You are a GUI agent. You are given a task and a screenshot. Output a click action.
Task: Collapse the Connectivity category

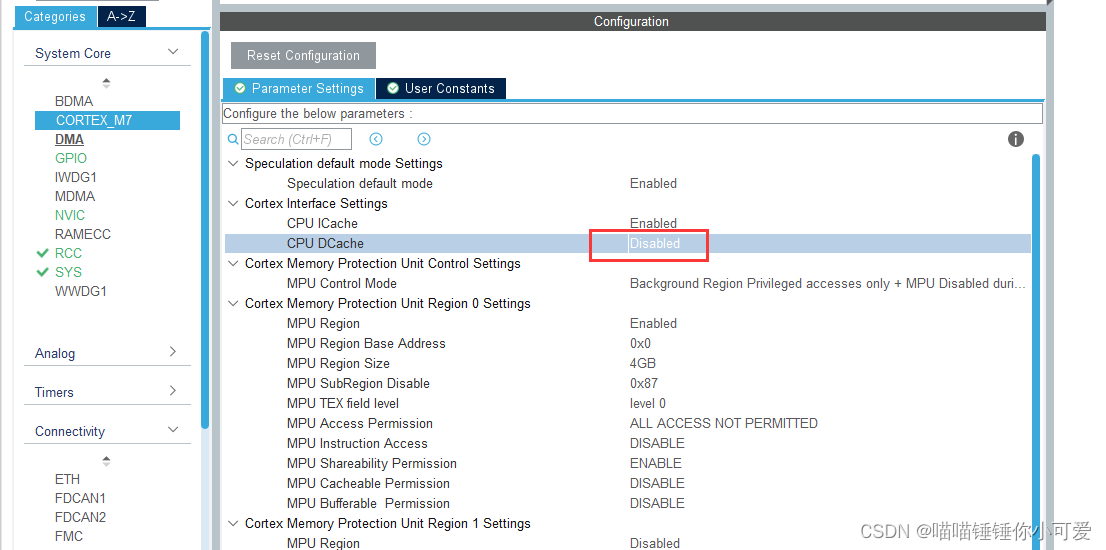click(x=173, y=430)
